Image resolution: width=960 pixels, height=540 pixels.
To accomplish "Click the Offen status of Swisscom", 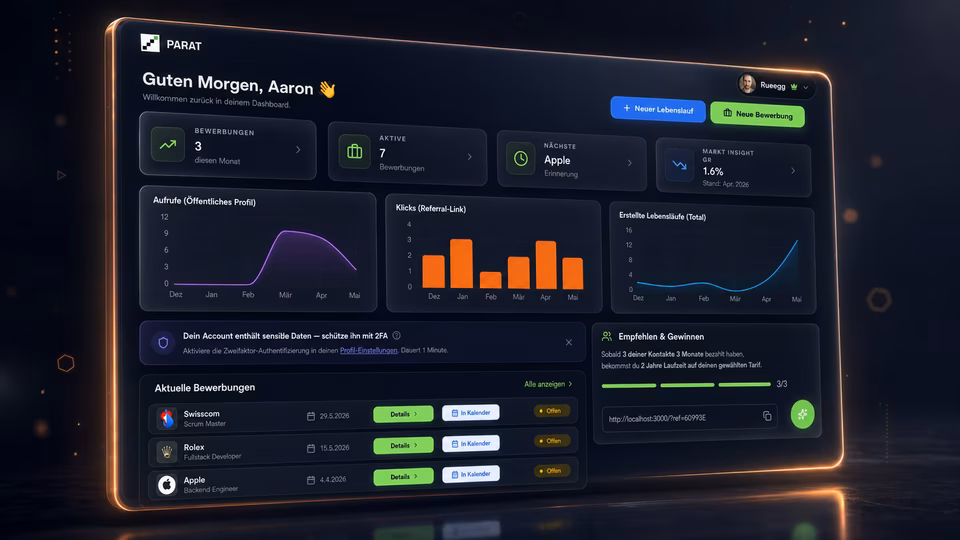I will (x=551, y=411).
